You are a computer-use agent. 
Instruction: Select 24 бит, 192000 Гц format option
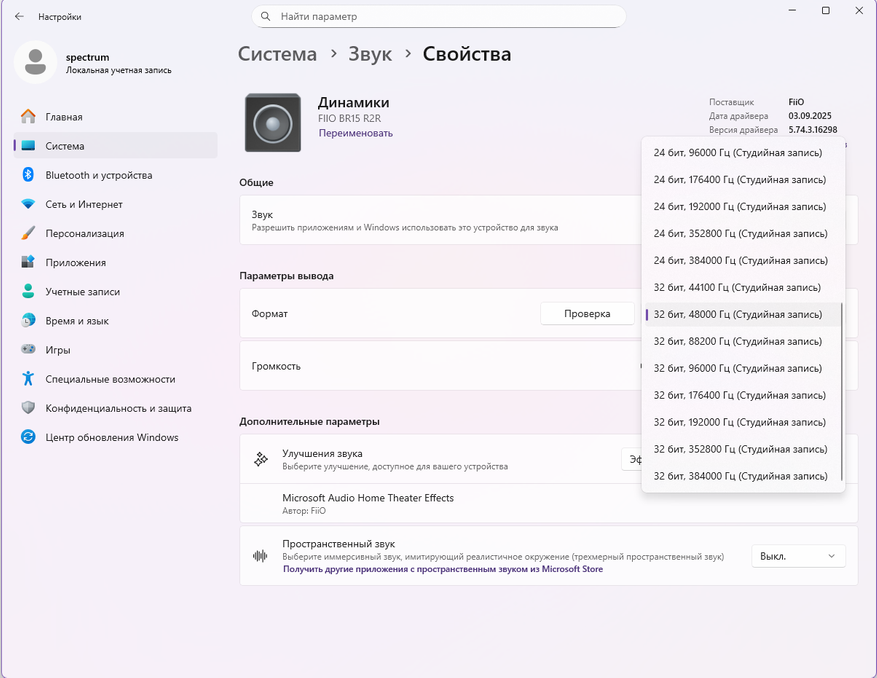coord(740,207)
